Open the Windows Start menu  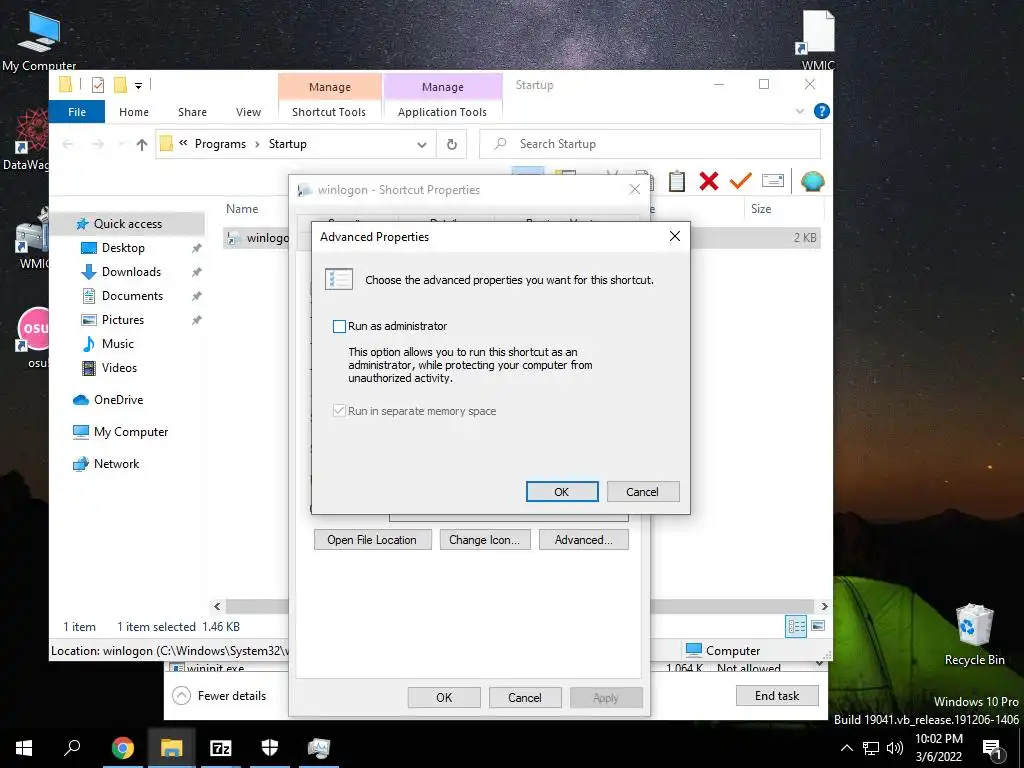click(24, 748)
